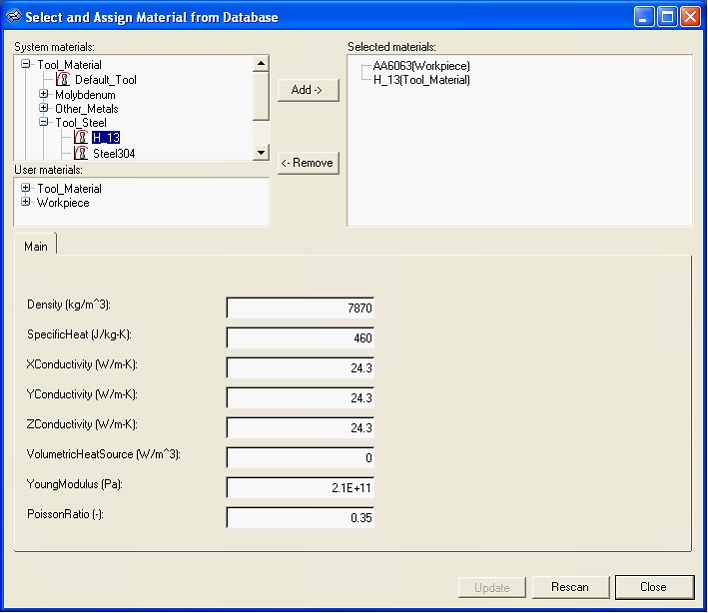Switch to the Main tab

pos(35,246)
